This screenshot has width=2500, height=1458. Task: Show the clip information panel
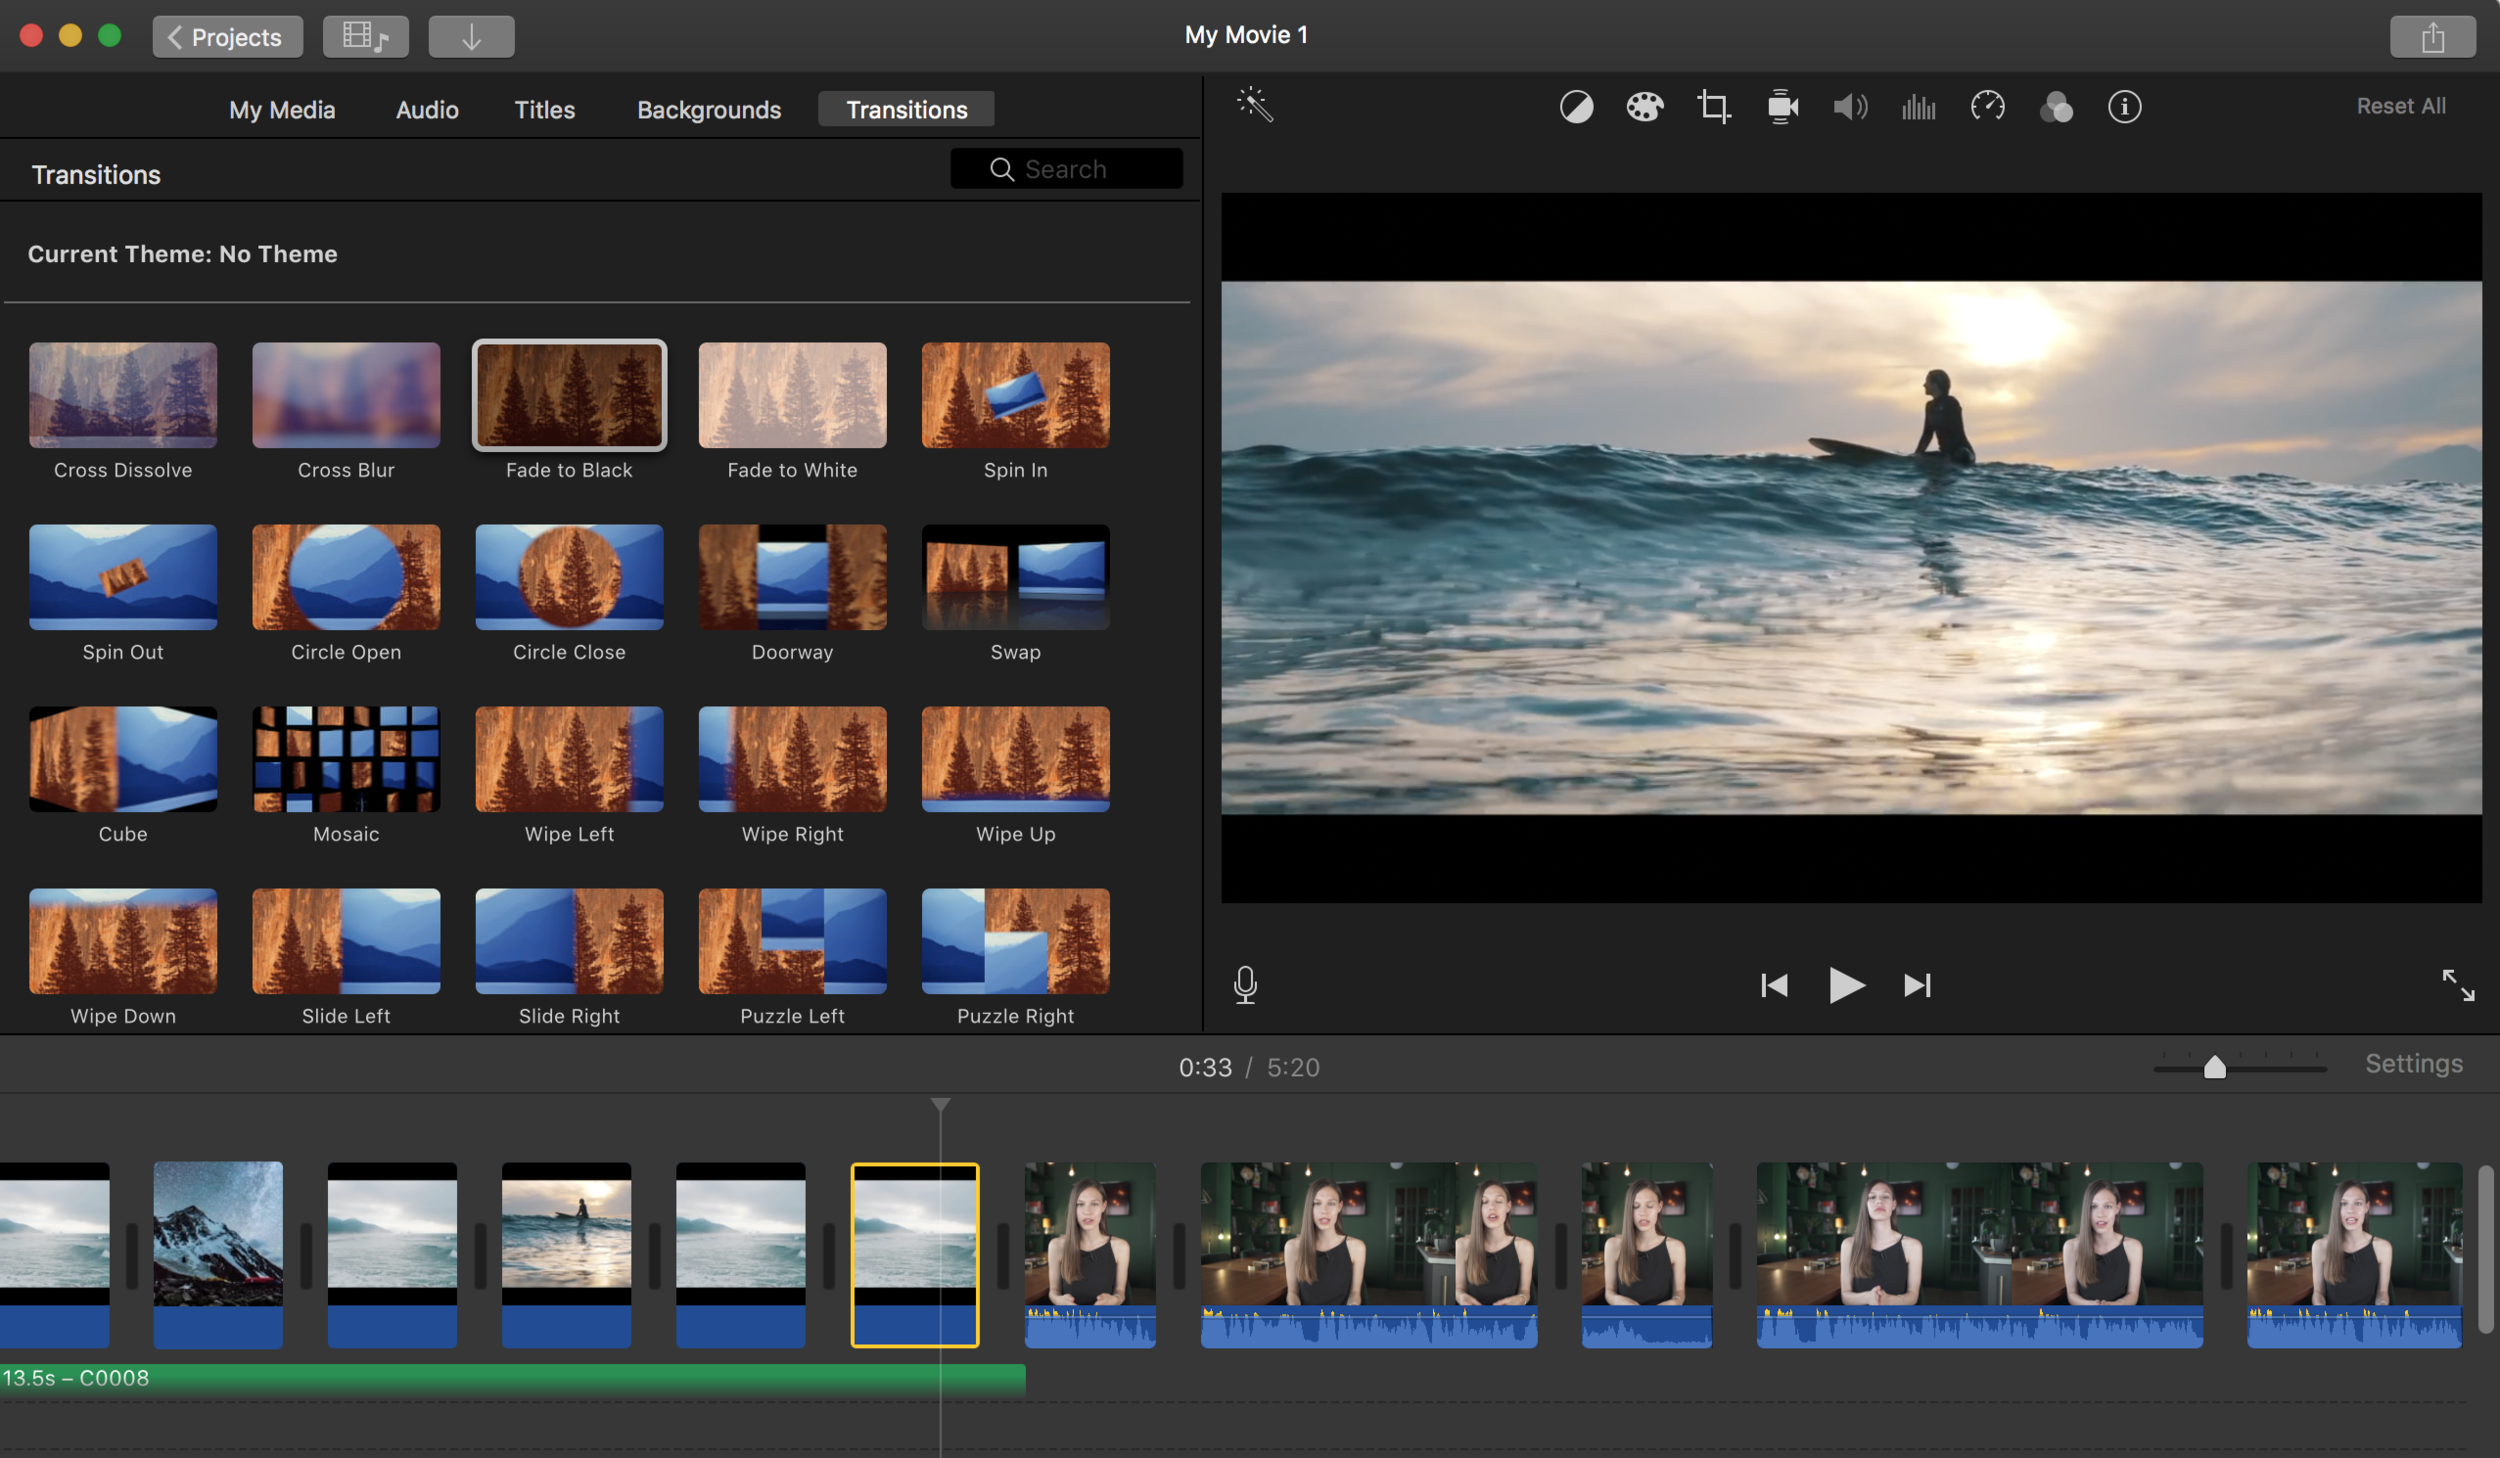(2124, 107)
